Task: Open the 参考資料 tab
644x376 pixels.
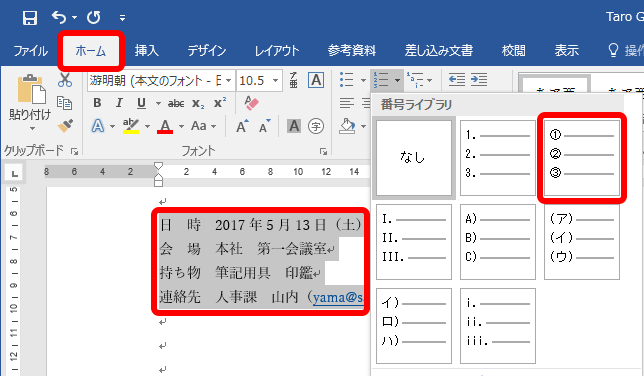Action: tap(352, 51)
